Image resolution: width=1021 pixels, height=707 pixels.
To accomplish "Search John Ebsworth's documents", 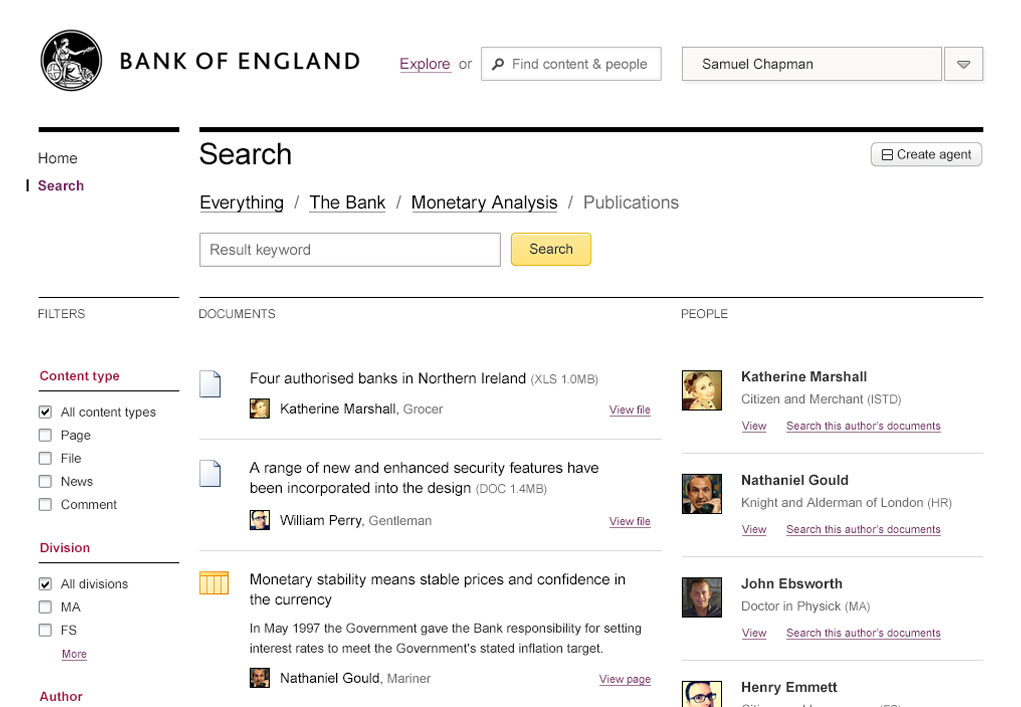I will tap(863, 633).
